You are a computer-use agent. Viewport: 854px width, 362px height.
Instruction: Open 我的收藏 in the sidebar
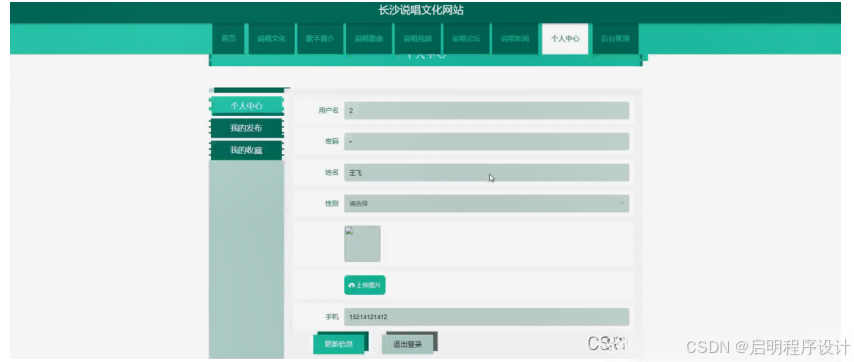tap(246, 151)
